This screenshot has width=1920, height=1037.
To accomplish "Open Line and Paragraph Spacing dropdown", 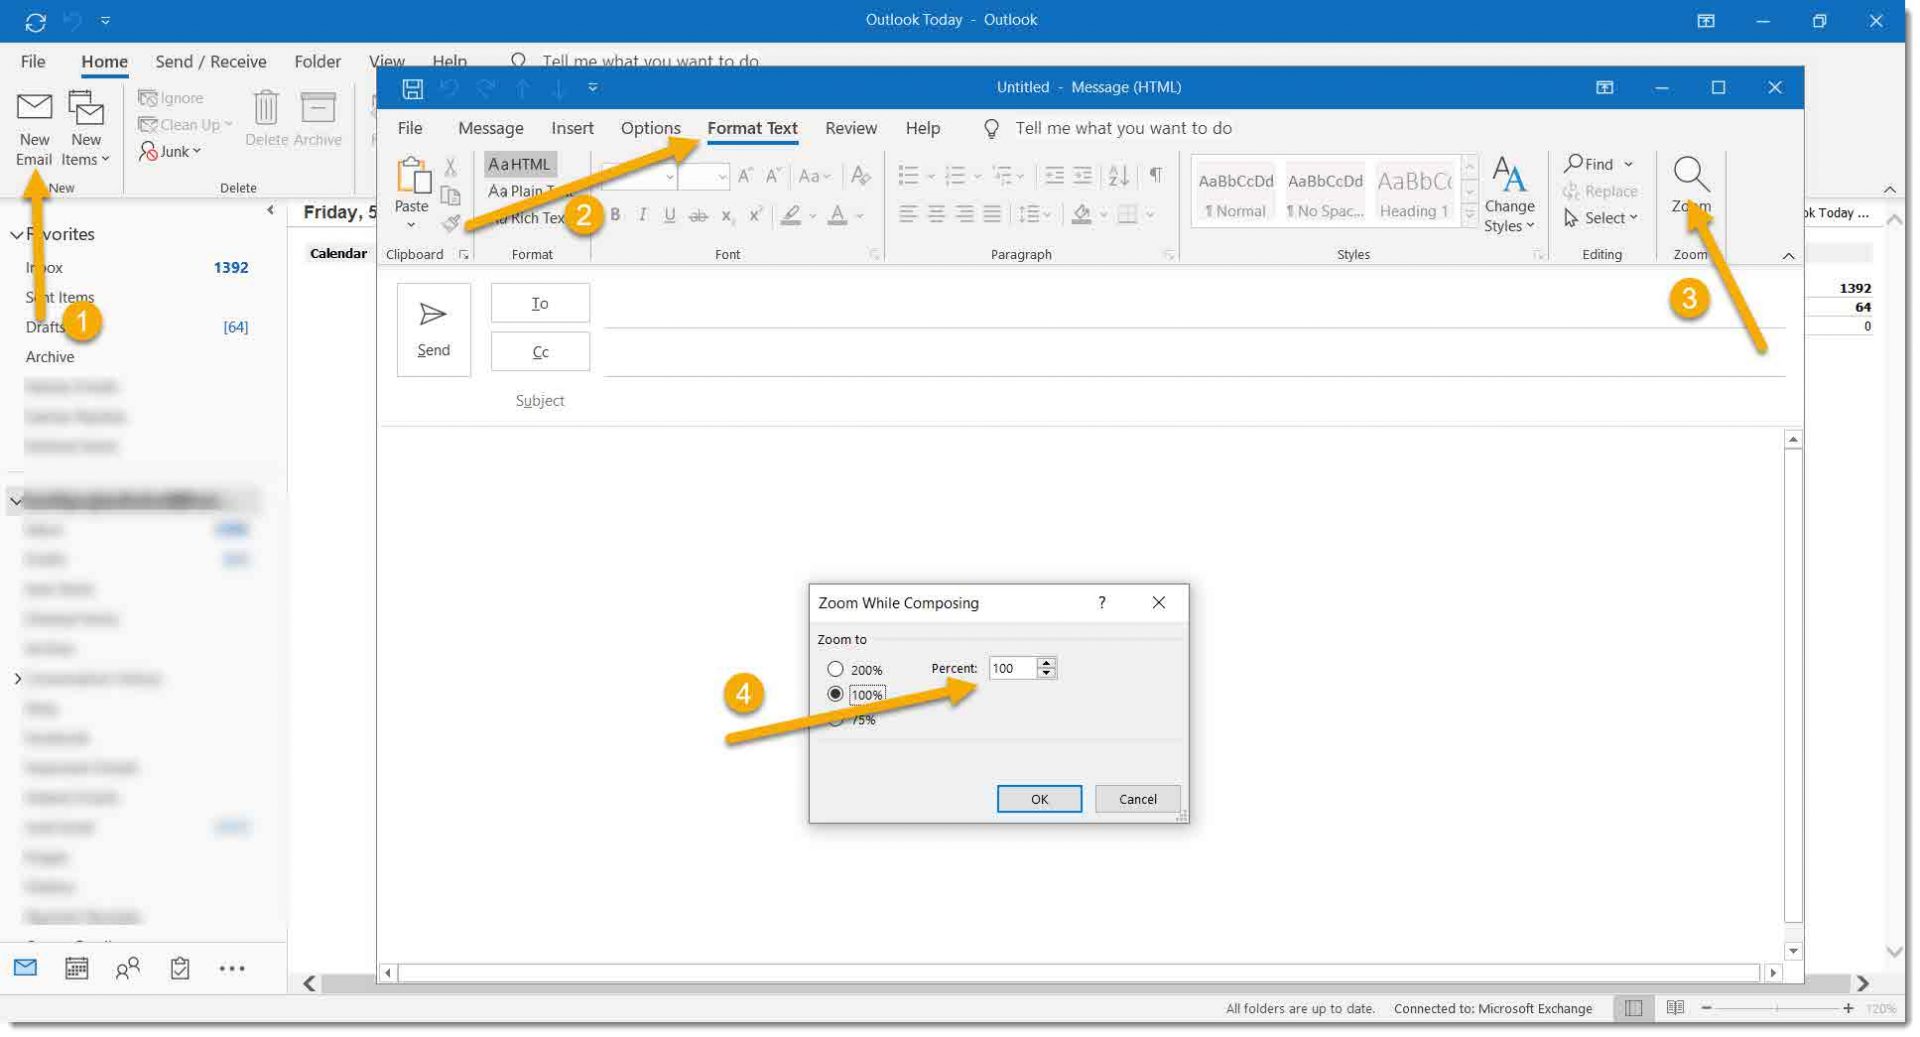I will 1034,214.
